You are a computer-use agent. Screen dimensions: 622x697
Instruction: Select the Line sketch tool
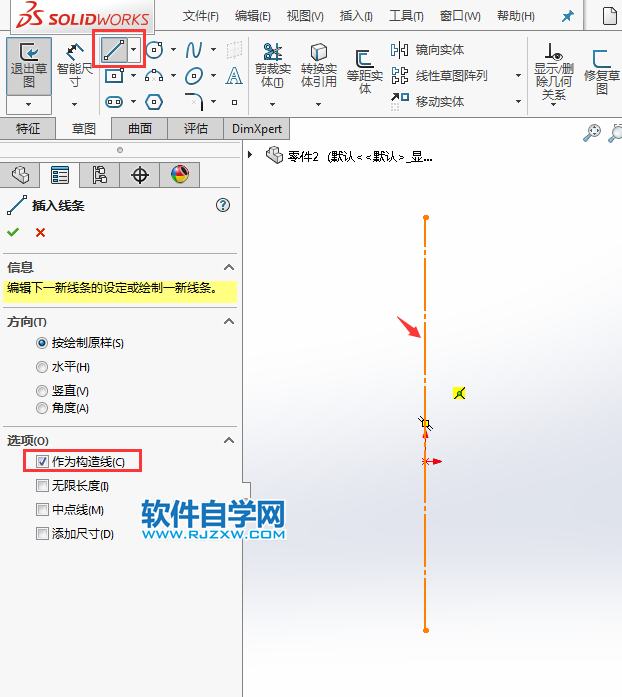tap(114, 50)
